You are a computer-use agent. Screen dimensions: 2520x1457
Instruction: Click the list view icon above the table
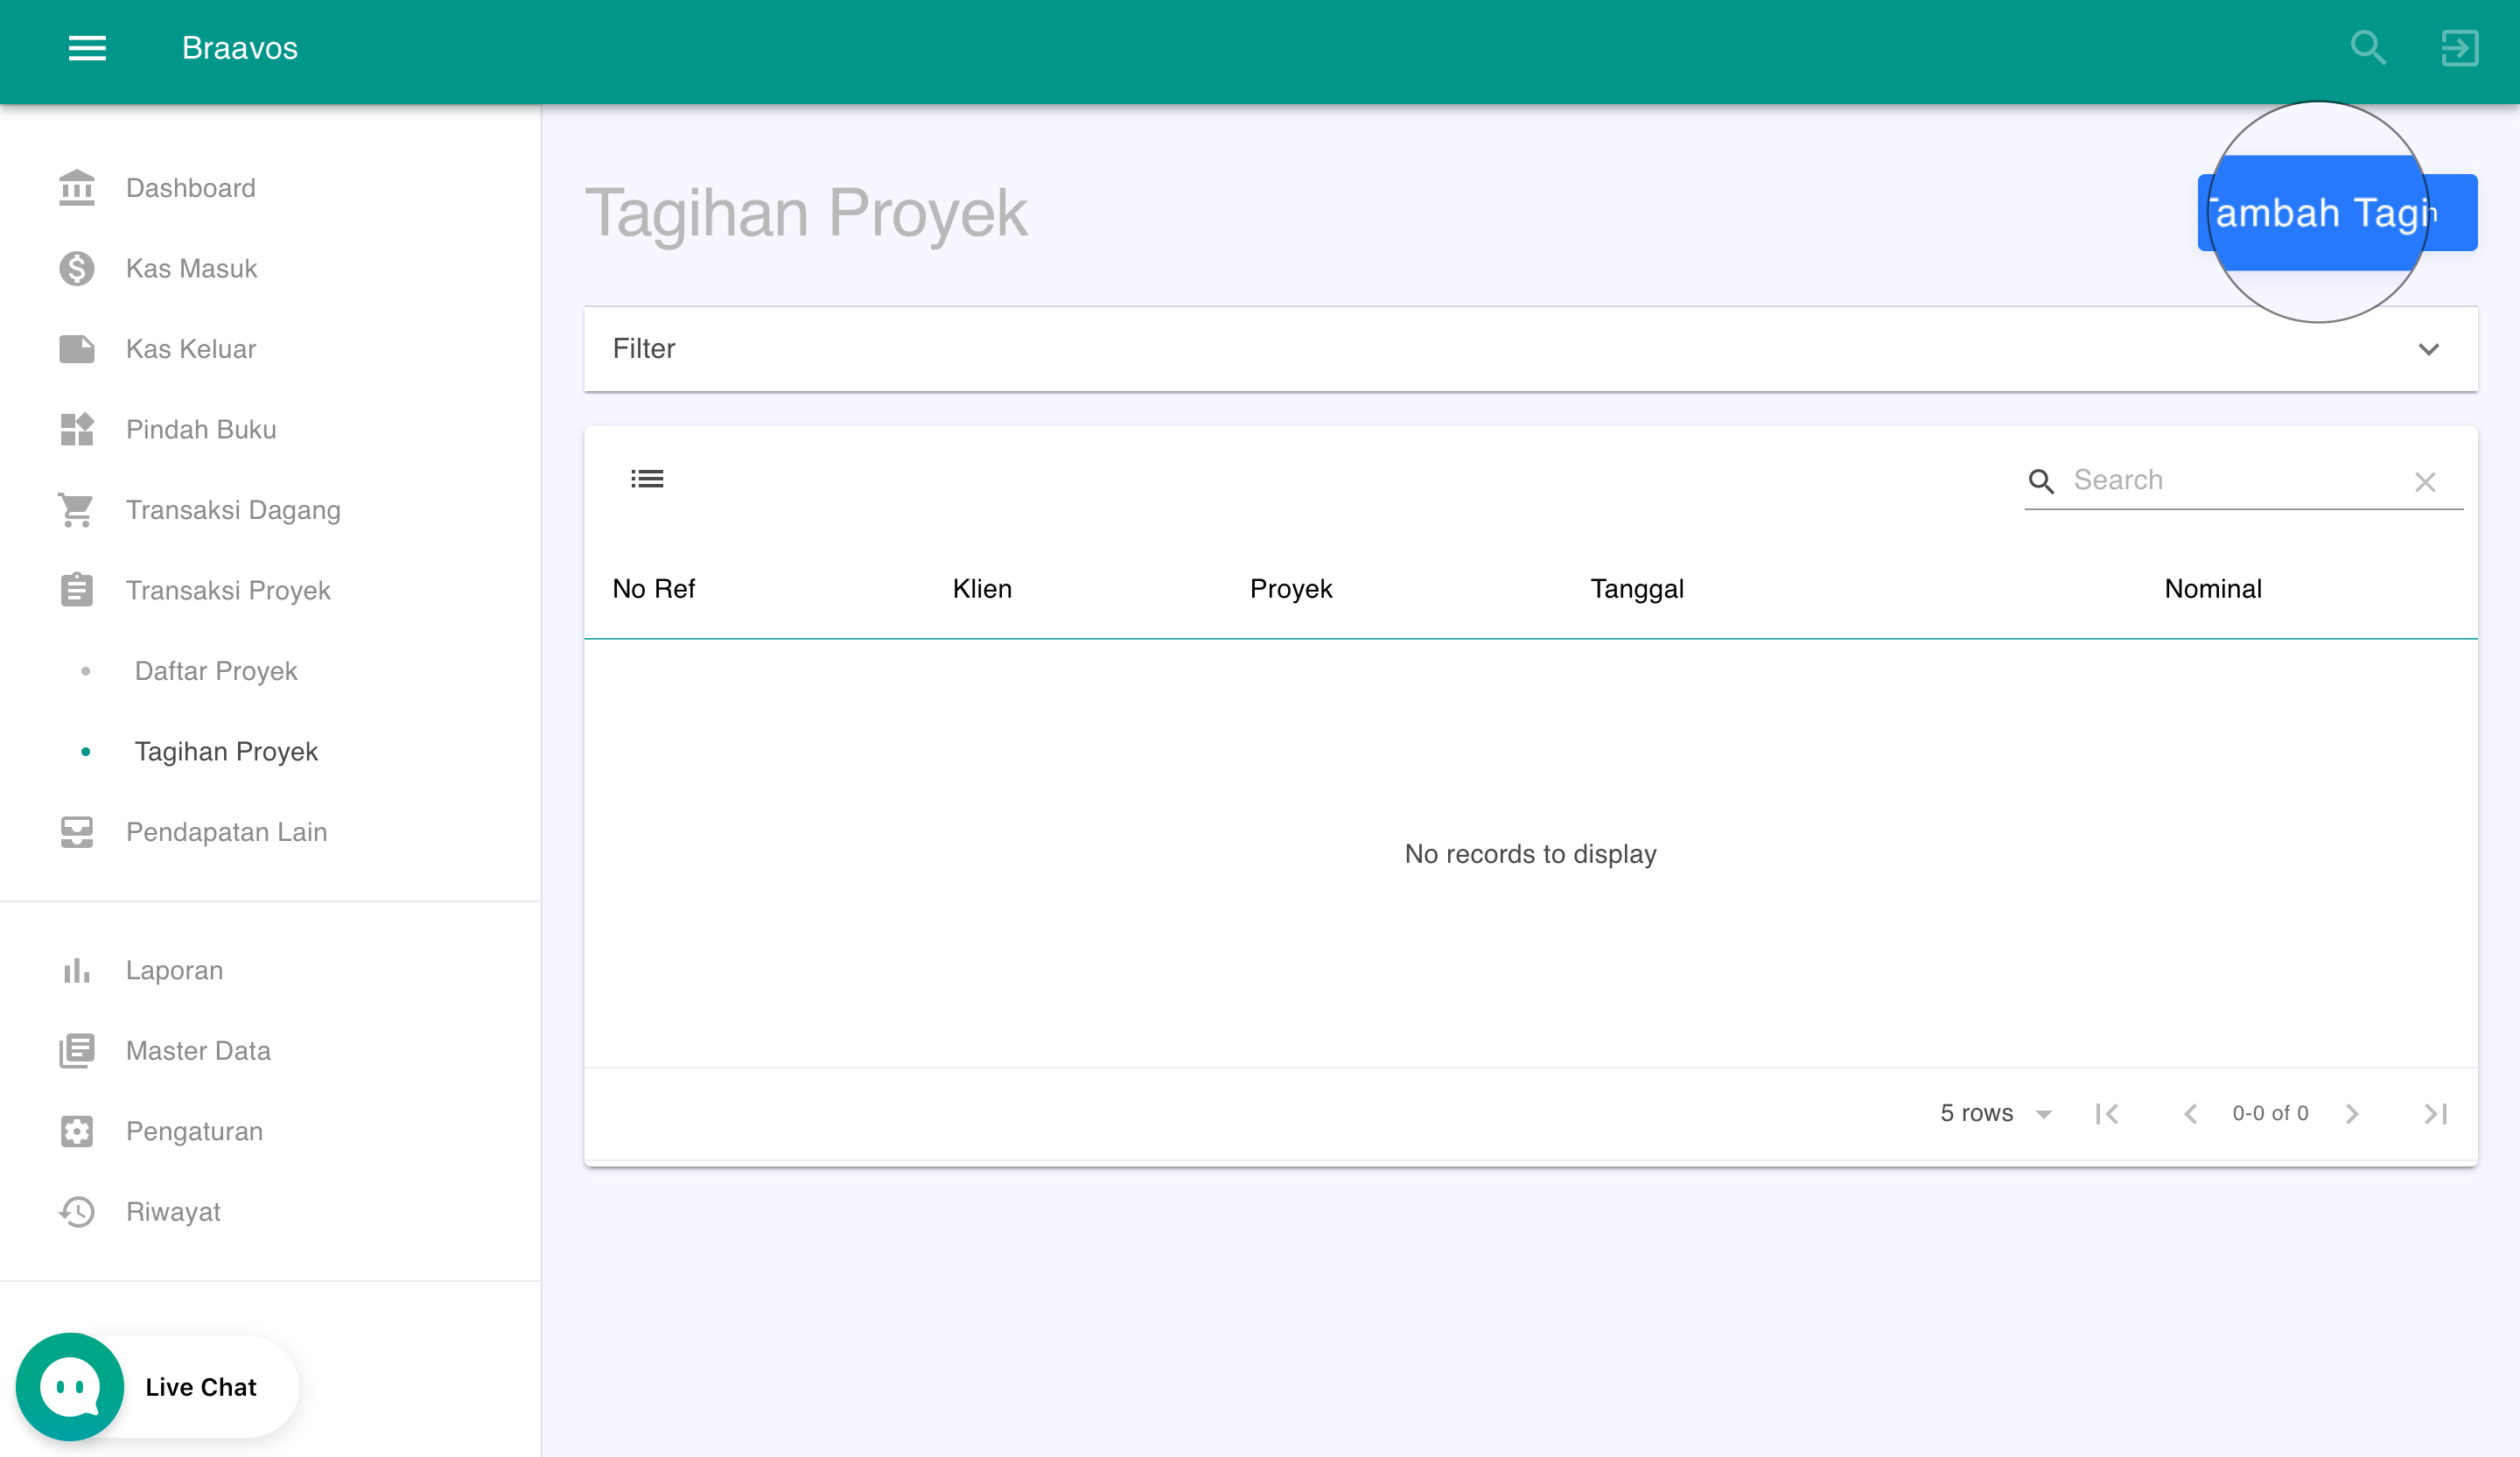point(647,479)
